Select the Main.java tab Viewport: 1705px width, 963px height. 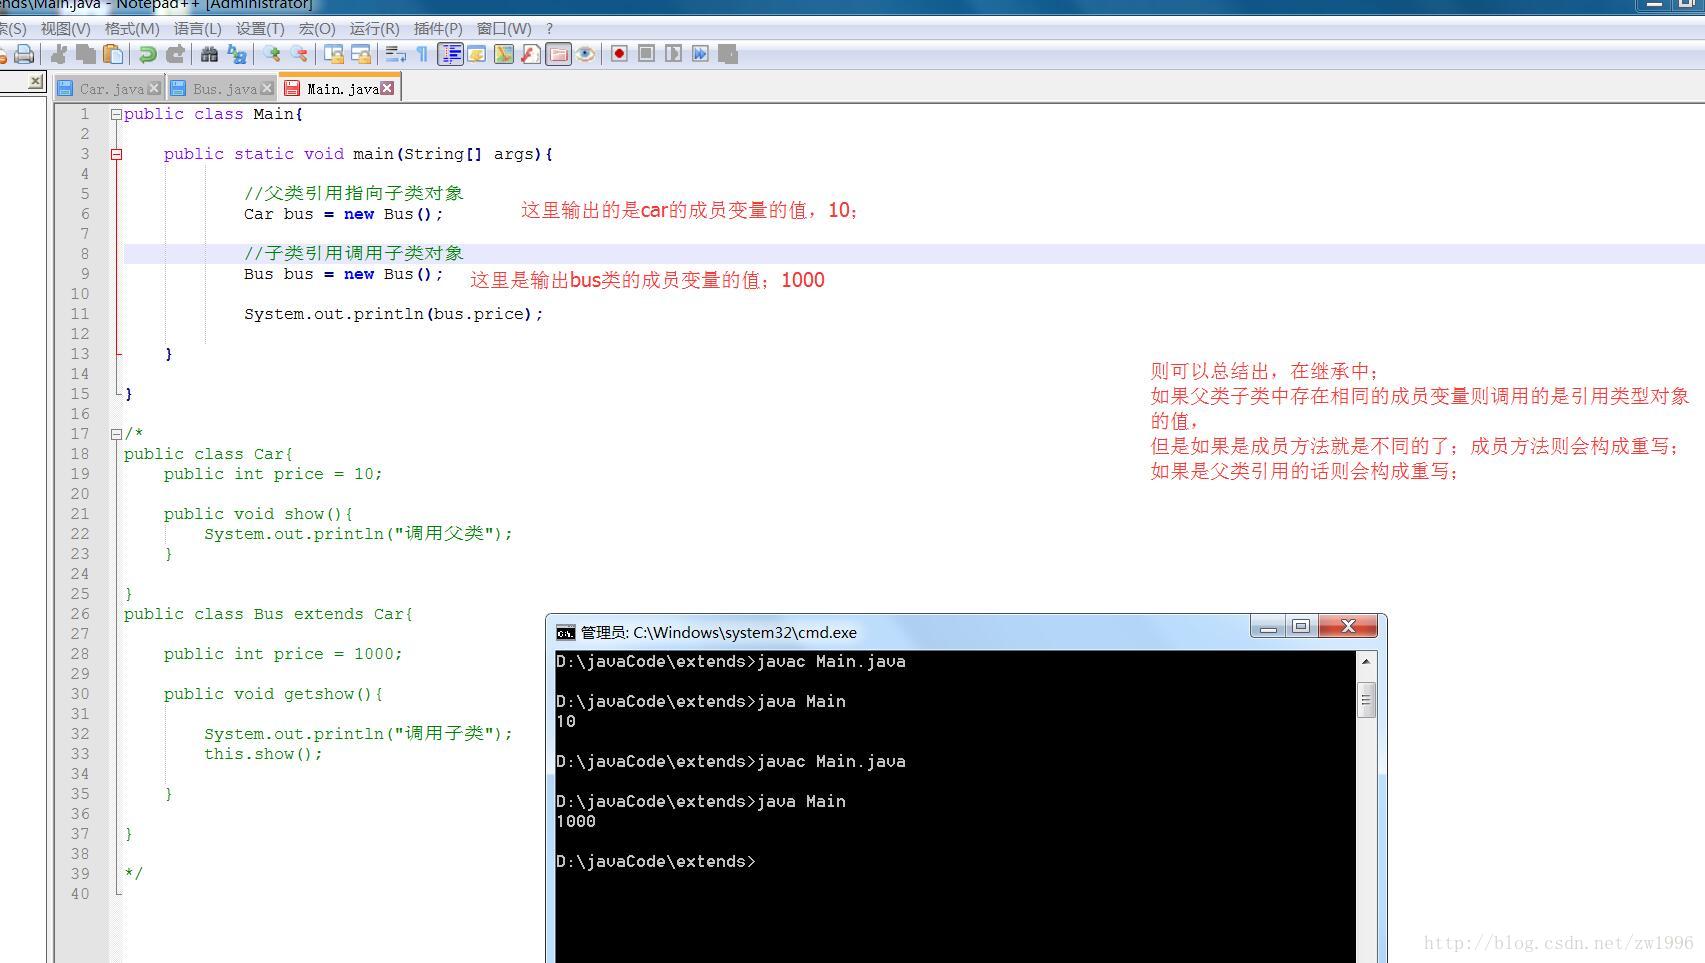pos(340,88)
